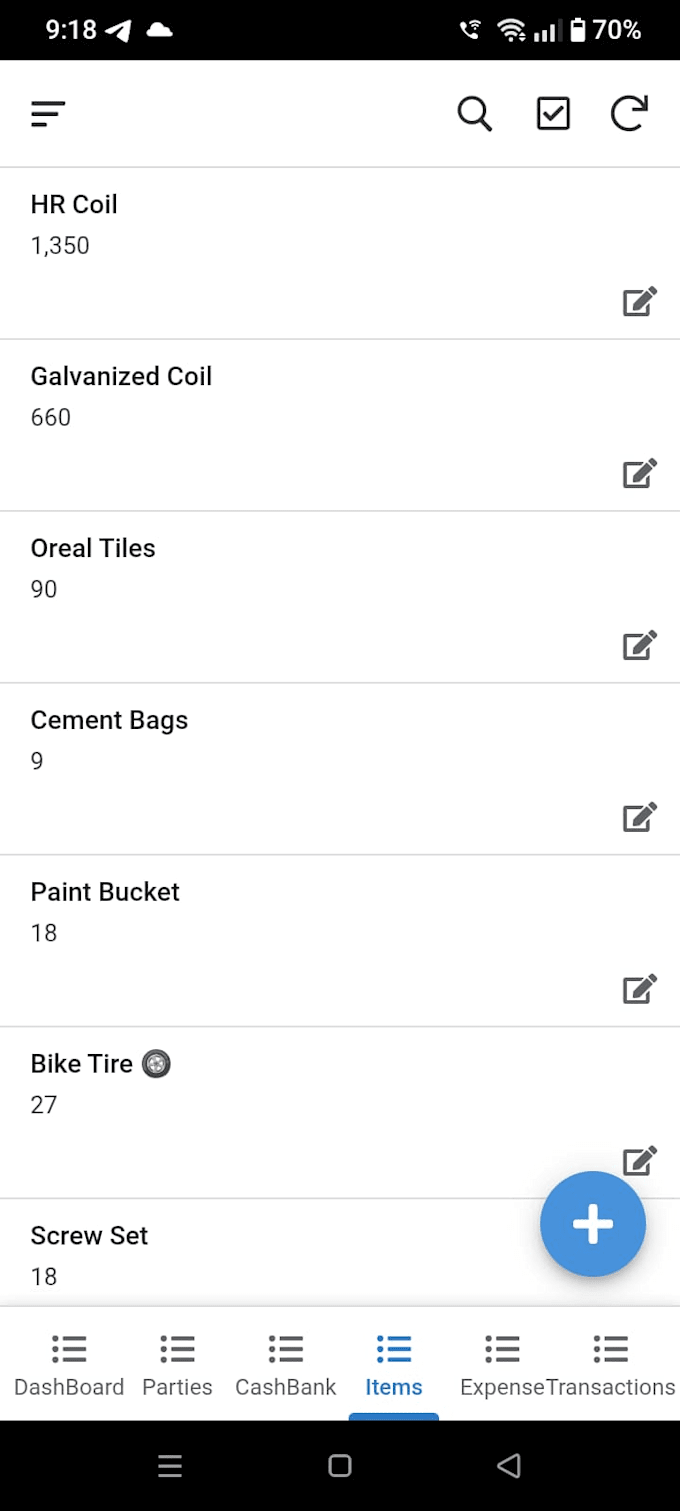The image size is (680, 1511).
Task: Tap the Android home navigation button
Action: (340, 1466)
